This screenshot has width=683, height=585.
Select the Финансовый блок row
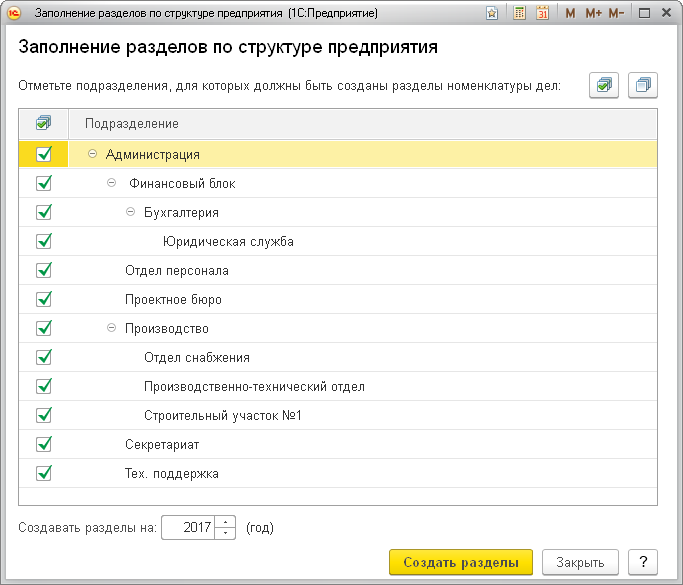(x=338, y=183)
